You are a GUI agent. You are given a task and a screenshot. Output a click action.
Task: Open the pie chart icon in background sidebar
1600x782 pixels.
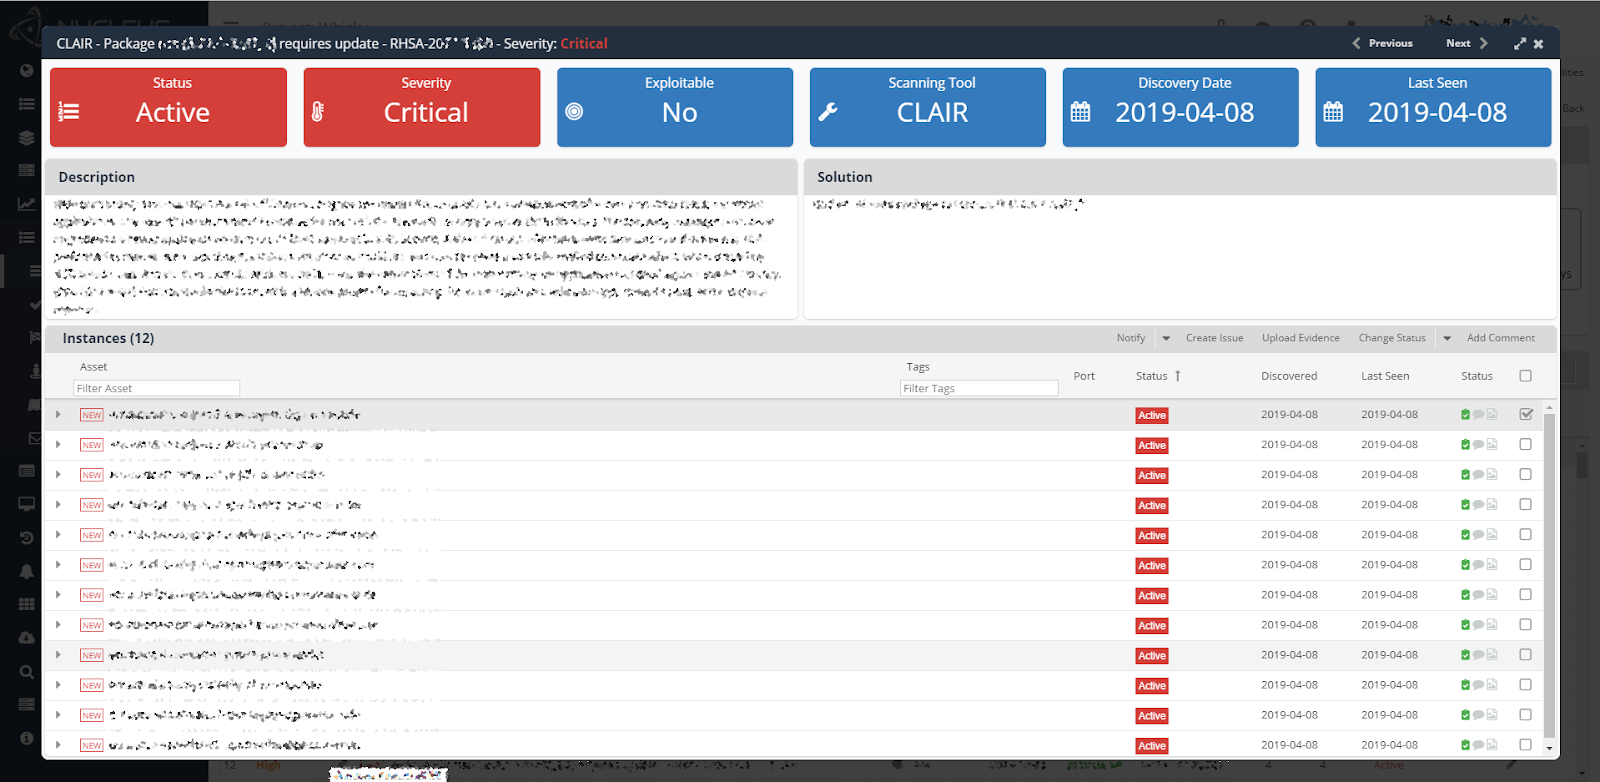tap(27, 71)
